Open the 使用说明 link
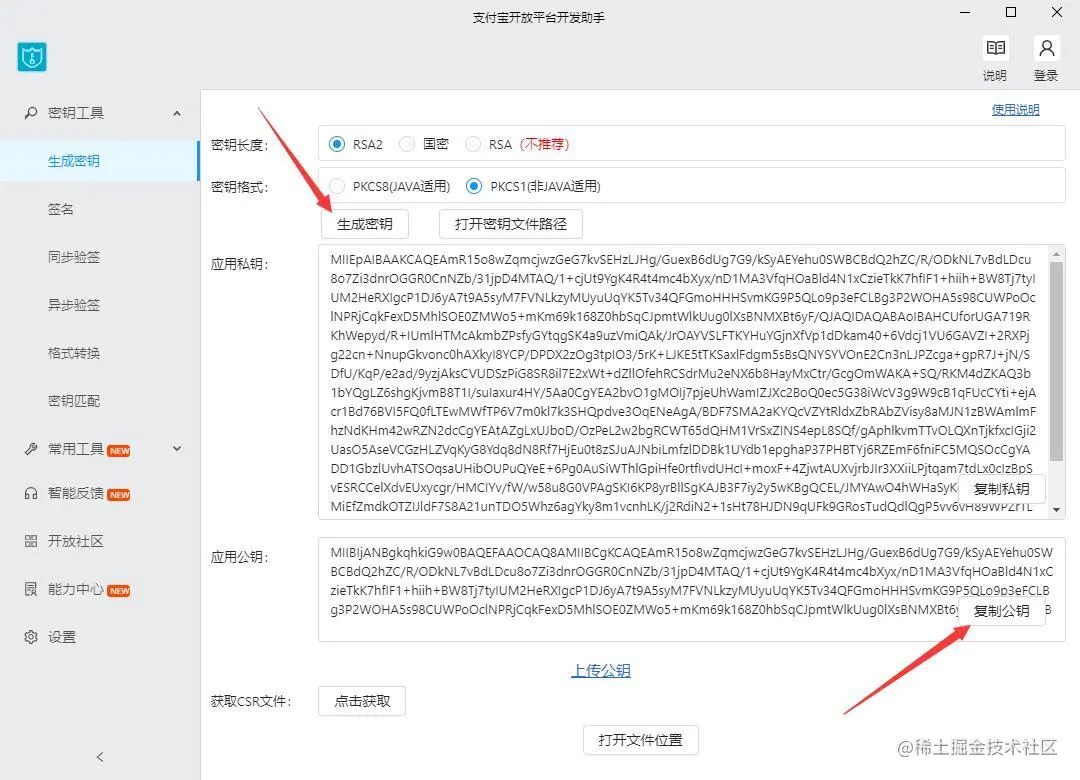This screenshot has height=780, width=1080. 1015,110
